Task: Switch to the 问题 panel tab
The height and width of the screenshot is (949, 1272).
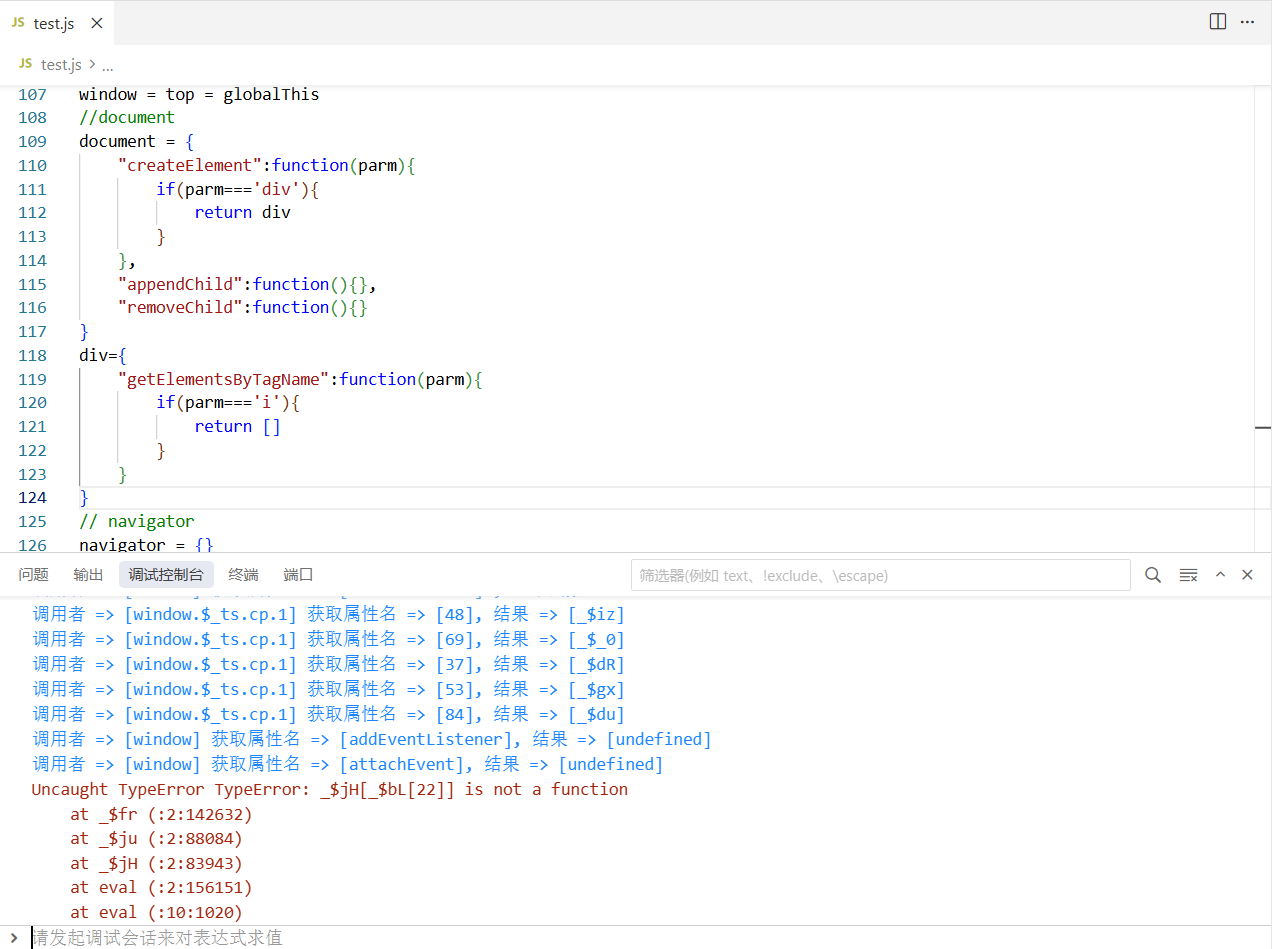Action: (33, 575)
